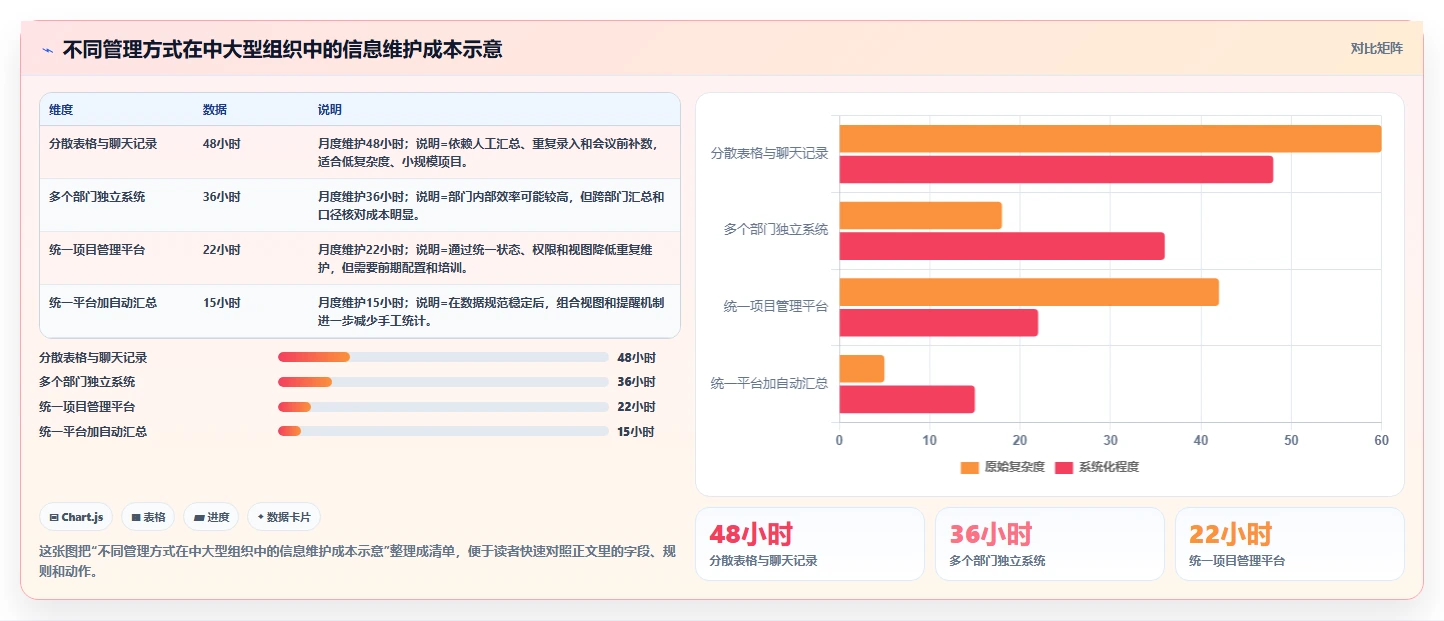This screenshot has height=621, width=1444.
Task: Select the 数据卡片 tag chip
Action: pyautogui.click(x=284, y=517)
